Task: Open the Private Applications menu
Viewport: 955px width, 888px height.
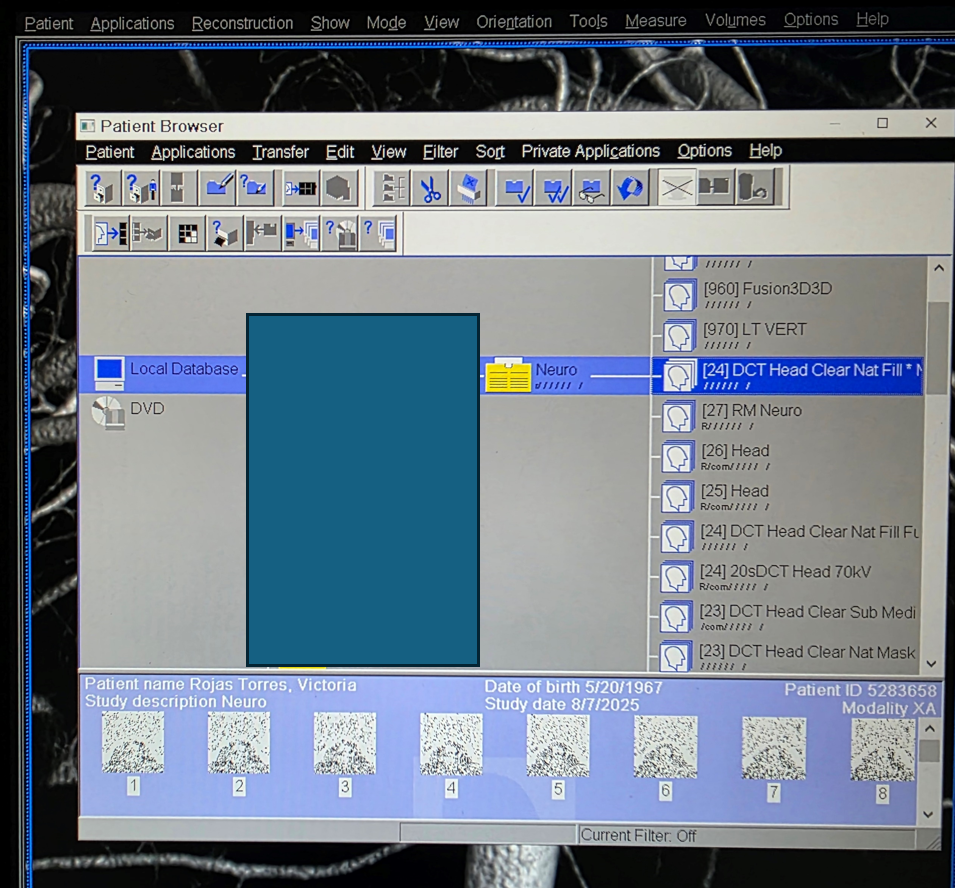Action: click(x=590, y=151)
